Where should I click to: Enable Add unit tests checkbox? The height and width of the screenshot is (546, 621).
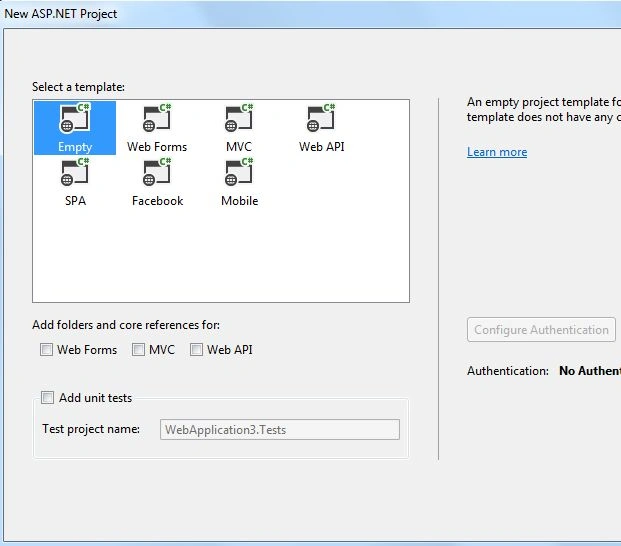click(48, 397)
